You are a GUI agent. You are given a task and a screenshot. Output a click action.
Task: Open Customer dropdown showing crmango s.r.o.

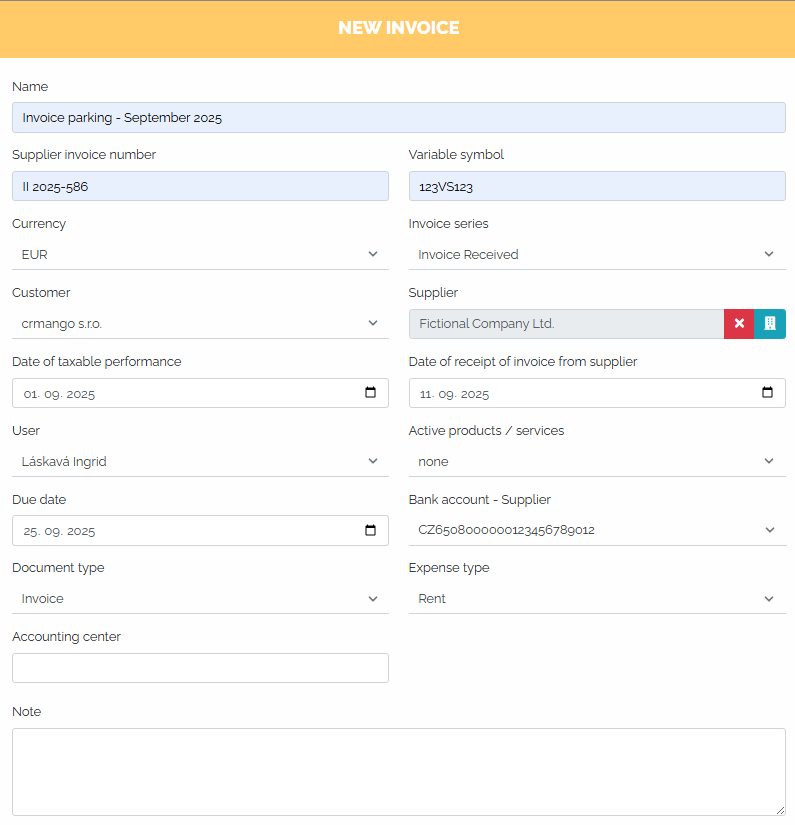[200, 324]
